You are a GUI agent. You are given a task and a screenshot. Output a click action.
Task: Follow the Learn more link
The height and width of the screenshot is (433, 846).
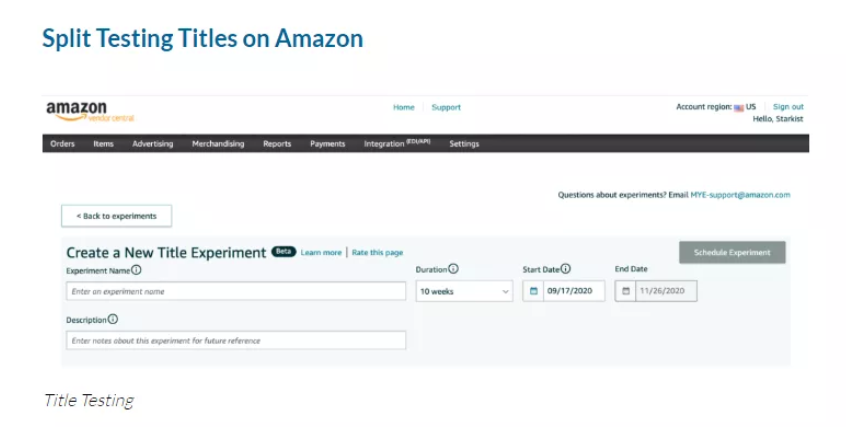(x=321, y=252)
